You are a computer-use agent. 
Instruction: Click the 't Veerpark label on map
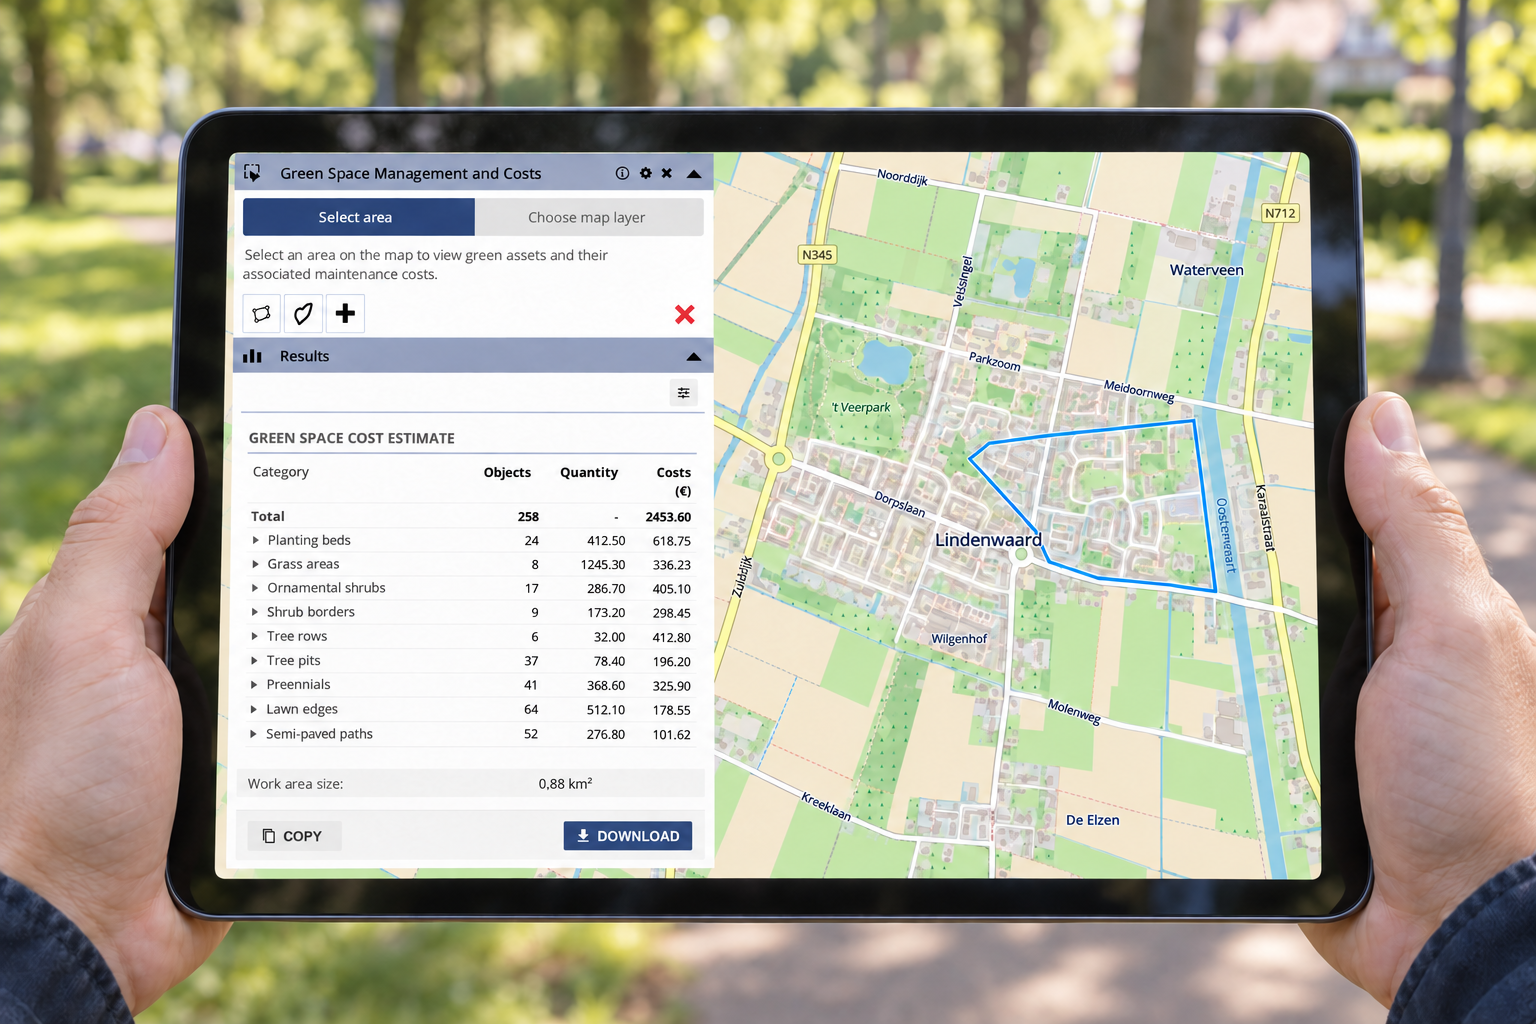(x=861, y=408)
